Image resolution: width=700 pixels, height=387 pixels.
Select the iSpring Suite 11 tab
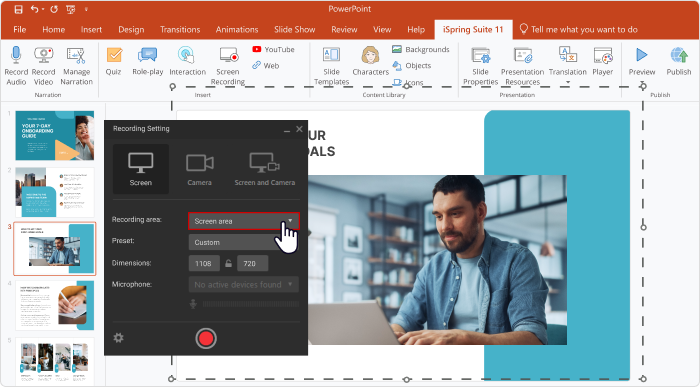pos(473,29)
